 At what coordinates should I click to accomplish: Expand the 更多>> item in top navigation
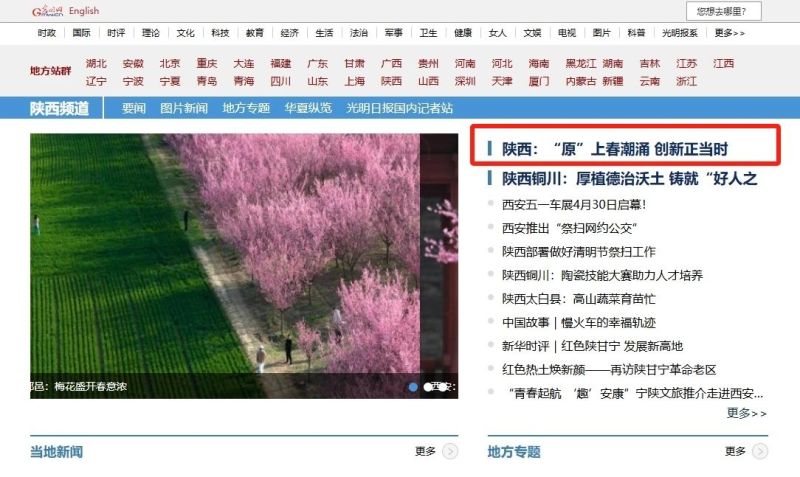pos(730,33)
